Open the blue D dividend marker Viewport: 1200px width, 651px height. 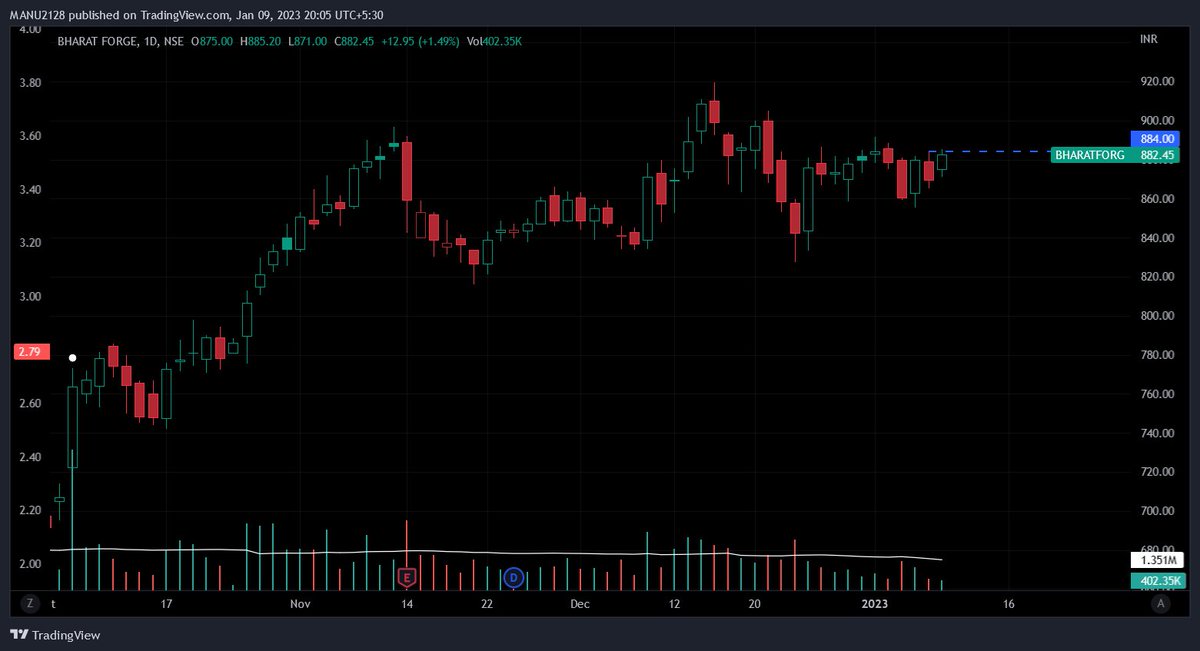[x=514, y=577]
